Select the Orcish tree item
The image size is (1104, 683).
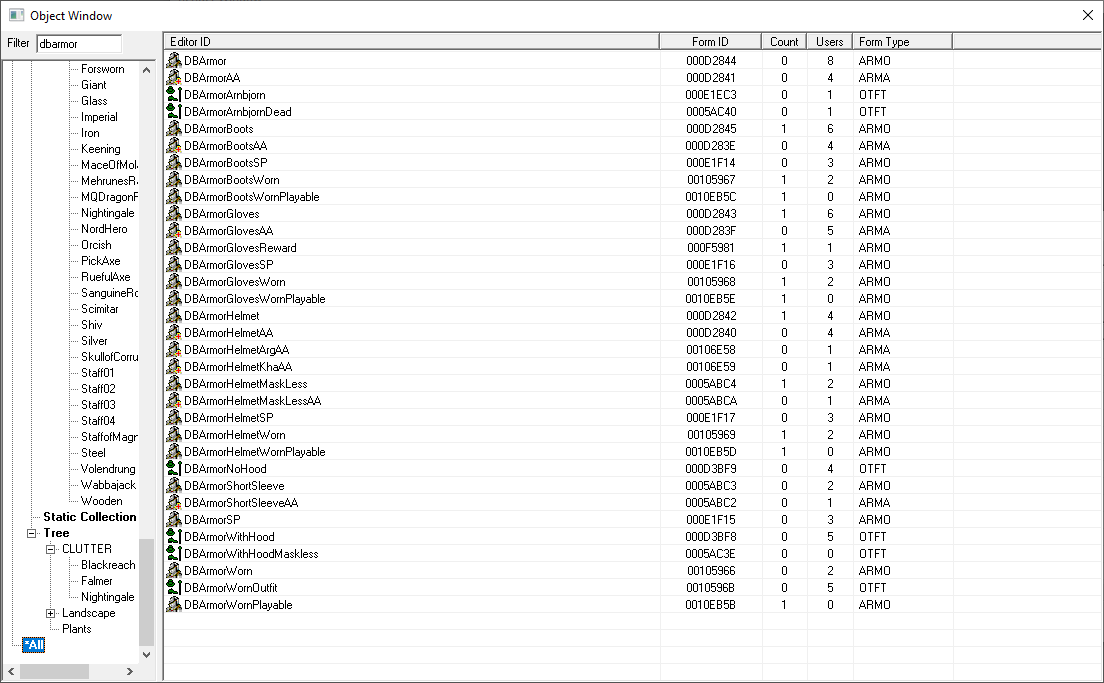[96, 245]
